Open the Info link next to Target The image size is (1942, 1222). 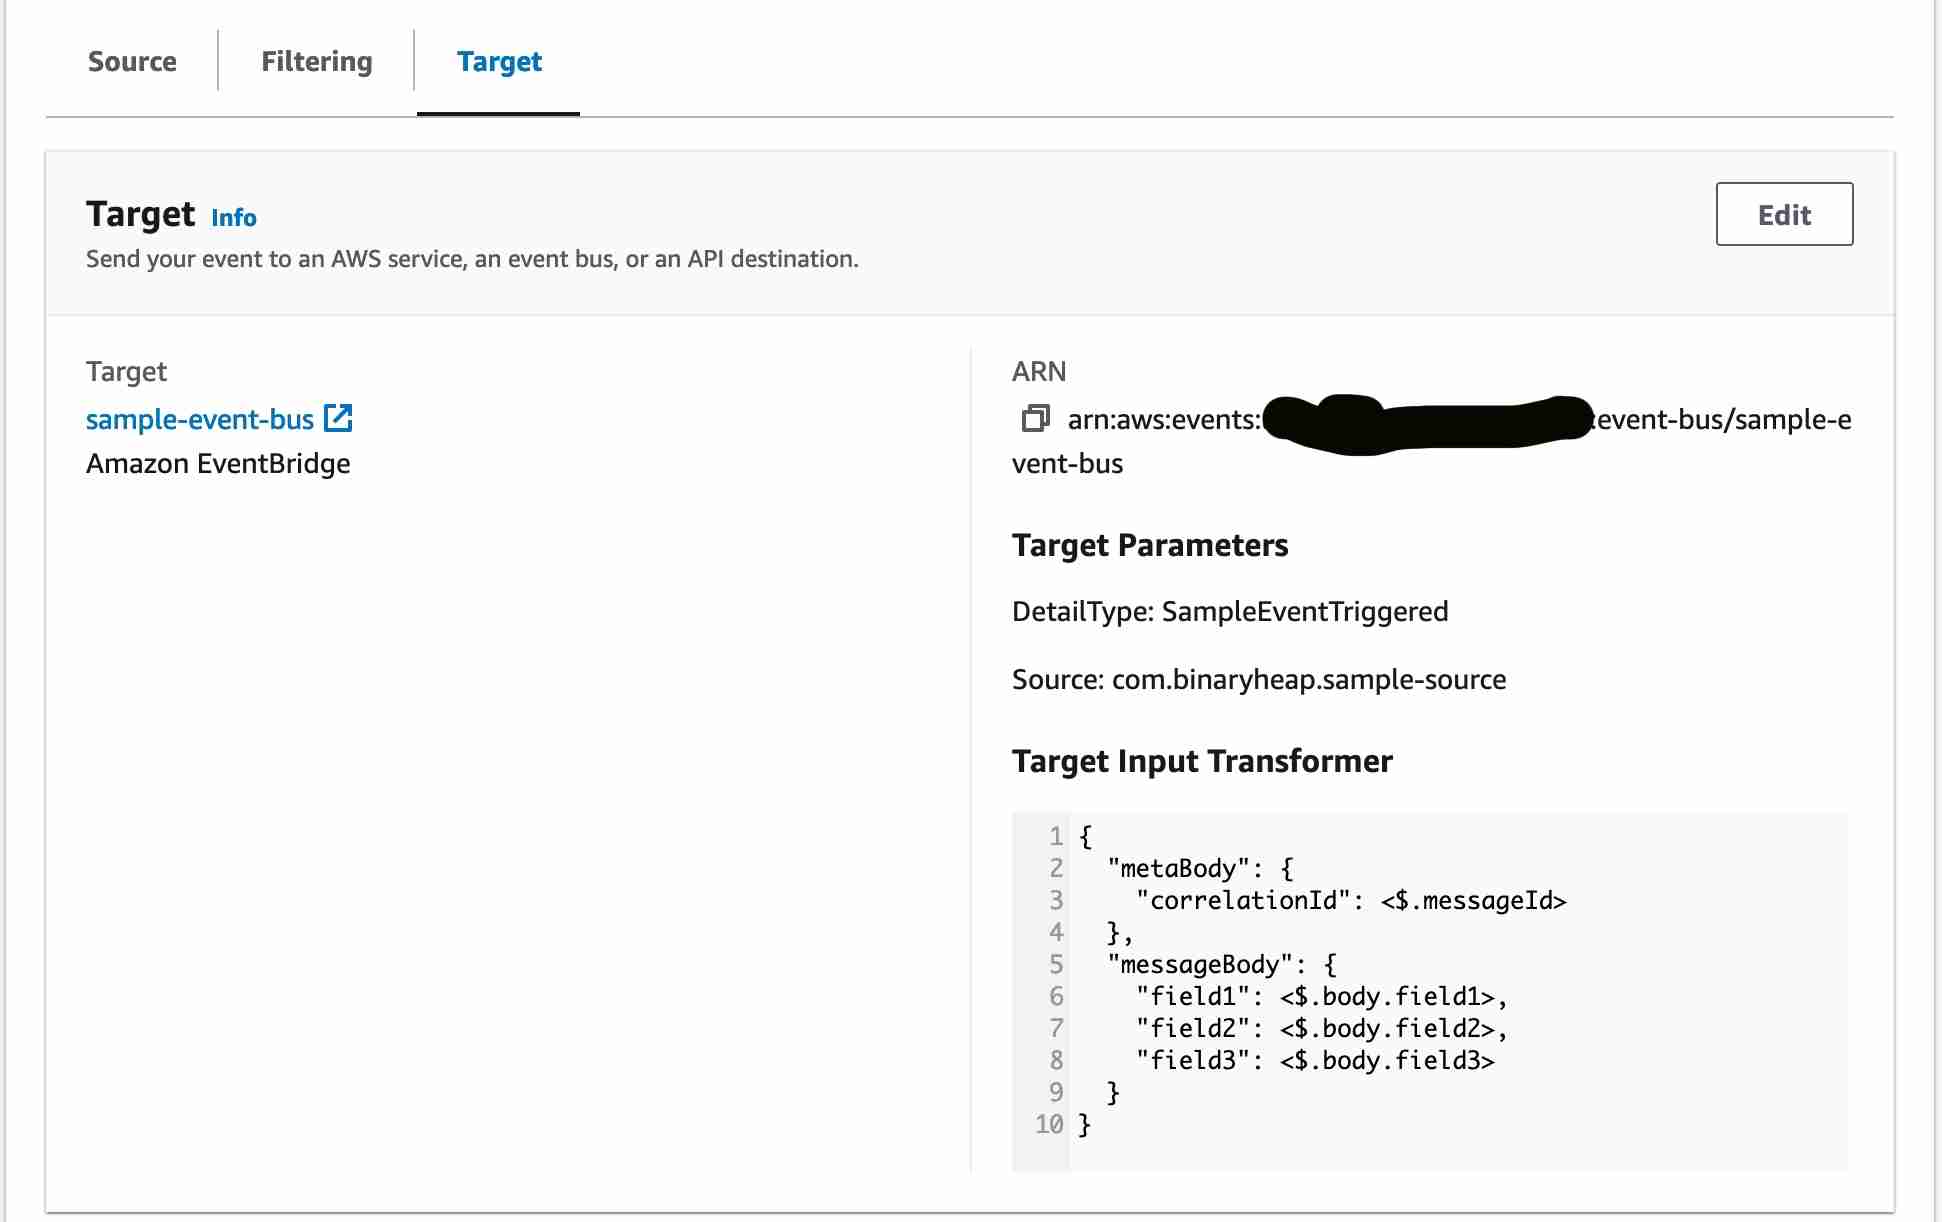pos(233,218)
